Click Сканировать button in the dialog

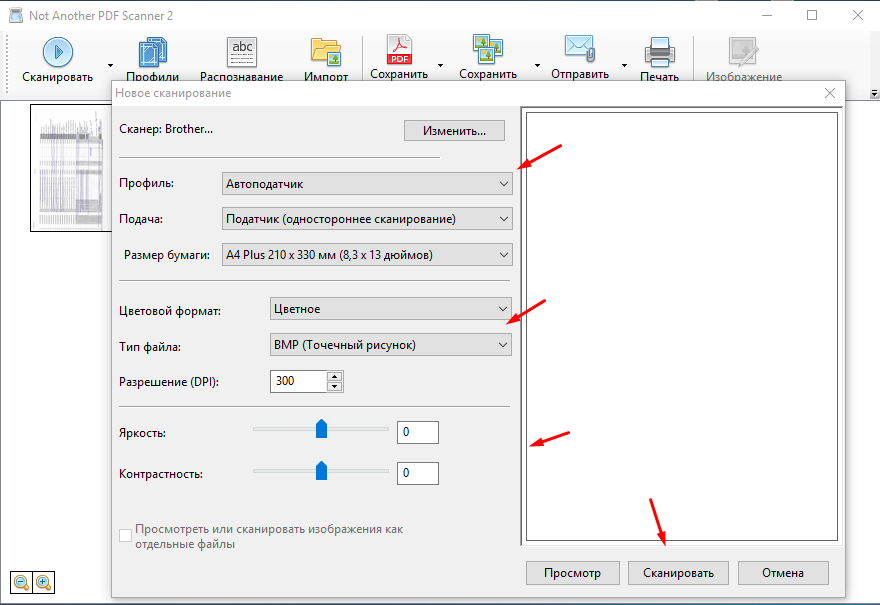pos(678,573)
